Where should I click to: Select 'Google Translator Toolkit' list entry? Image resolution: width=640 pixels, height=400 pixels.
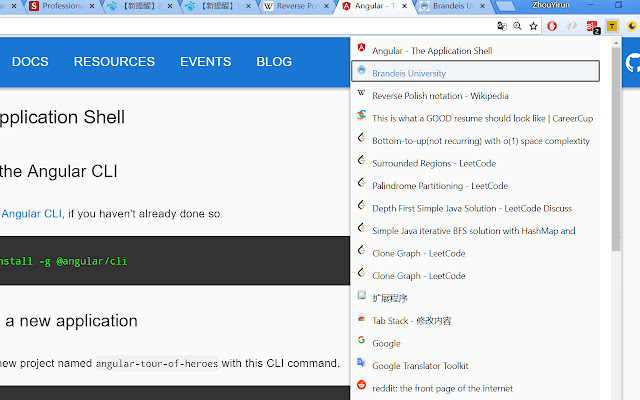[476, 365]
